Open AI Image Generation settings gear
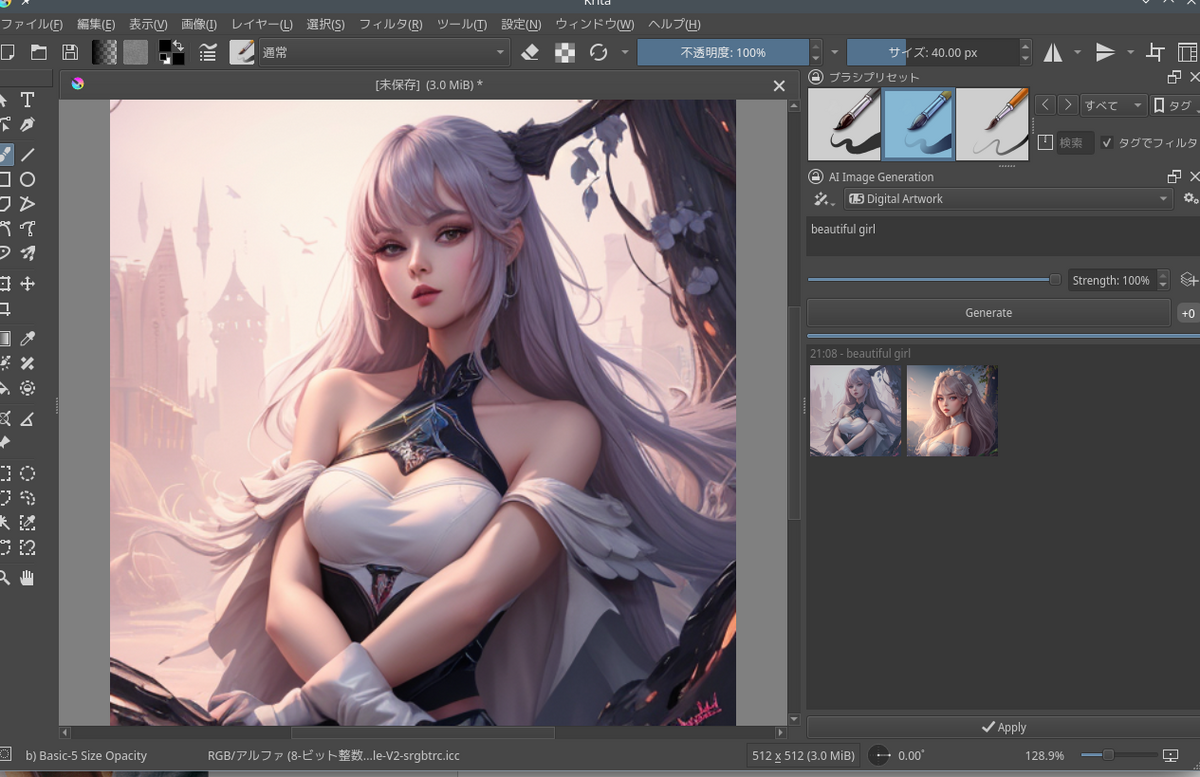 click(x=1190, y=199)
